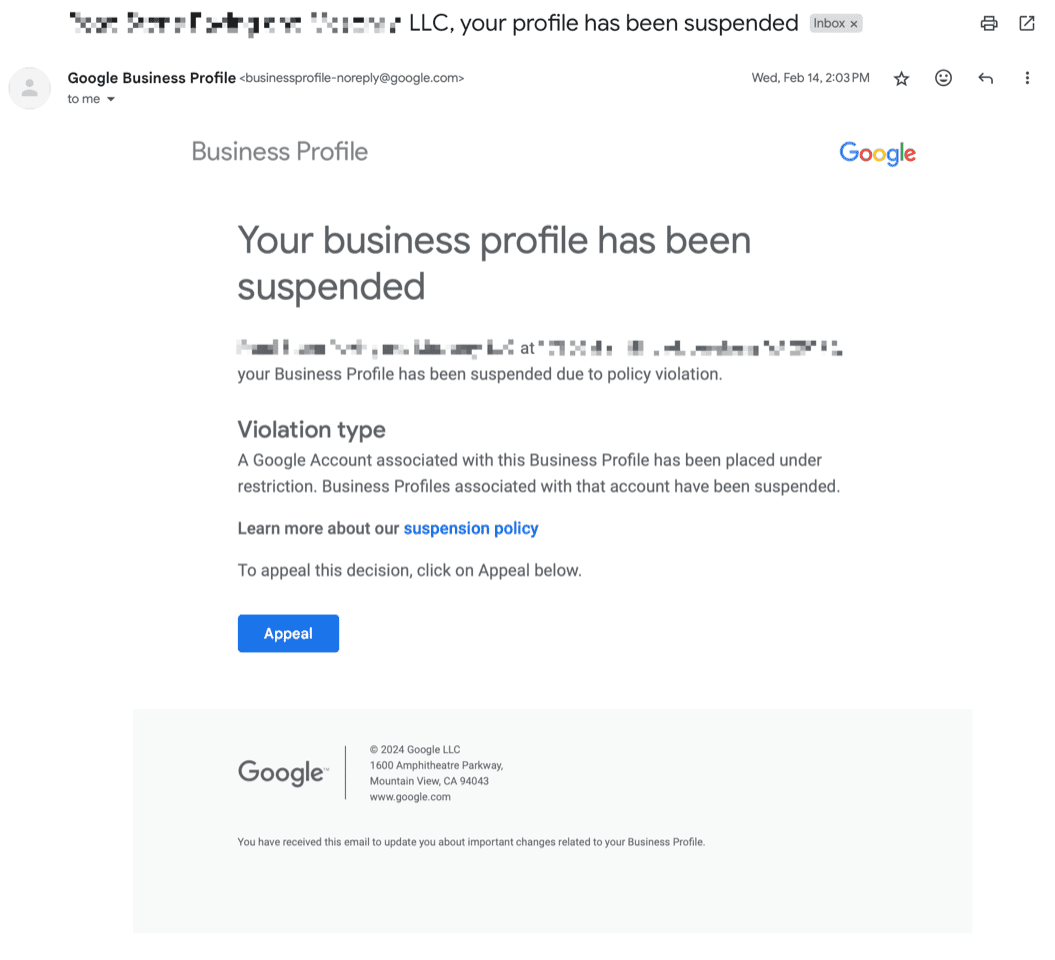Image resolution: width=1055 pixels, height=960 pixels.
Task: Remove the Inbox label with its X
Action: (x=854, y=23)
